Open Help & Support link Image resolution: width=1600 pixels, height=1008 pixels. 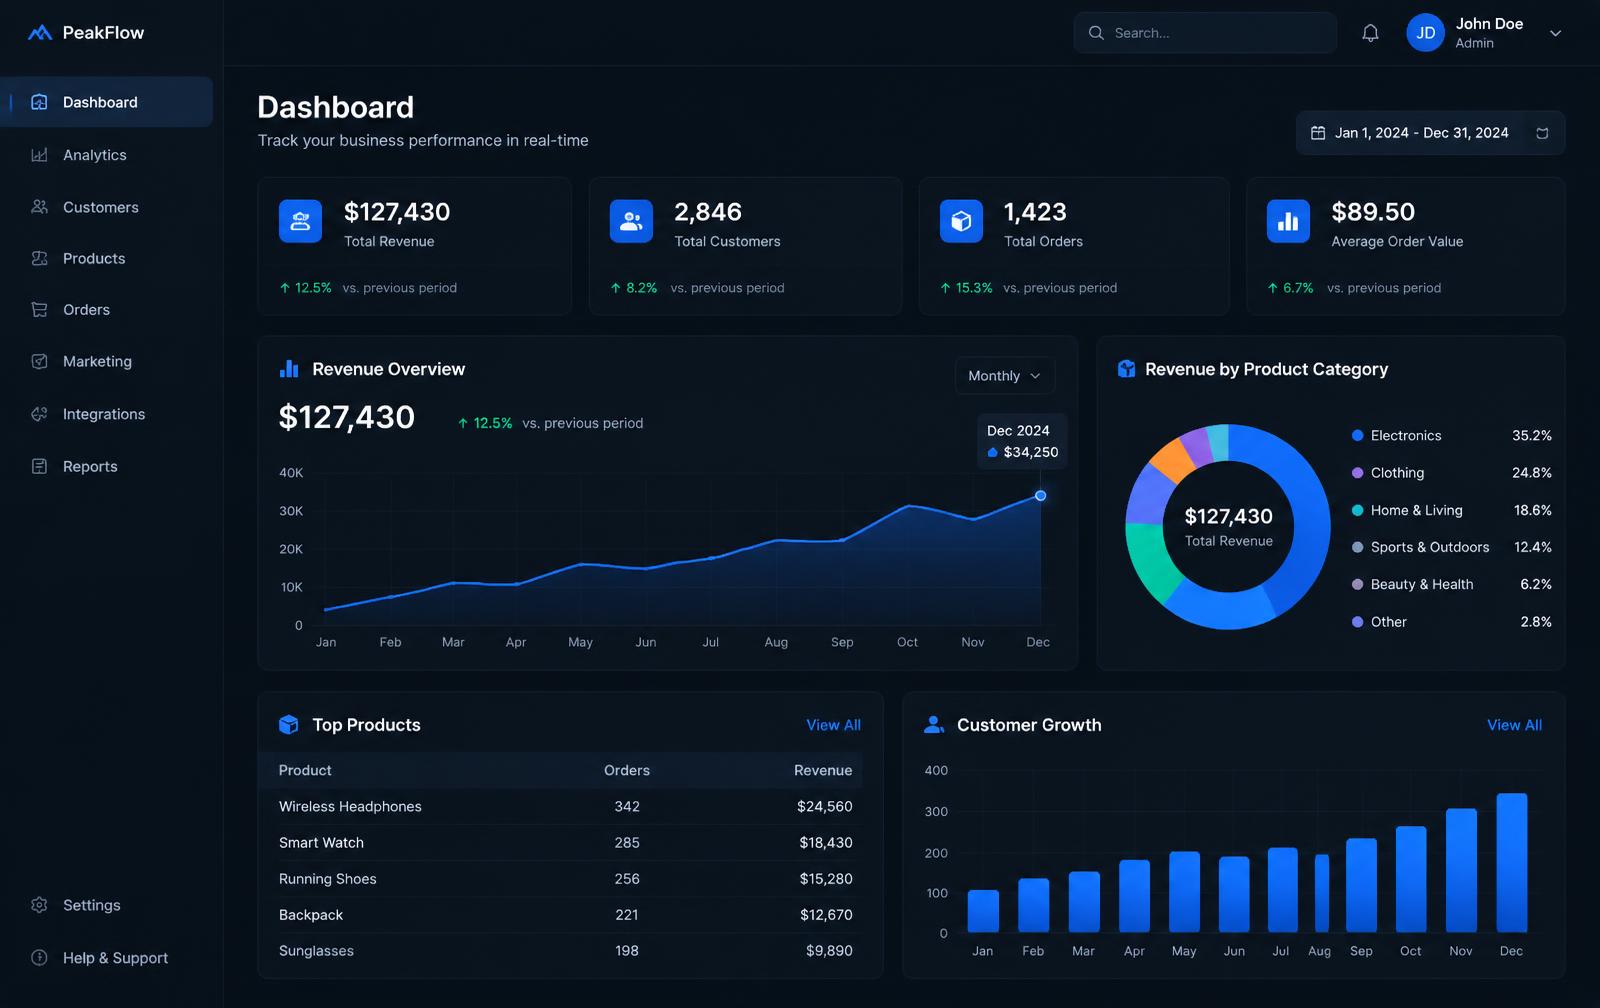click(x=115, y=958)
